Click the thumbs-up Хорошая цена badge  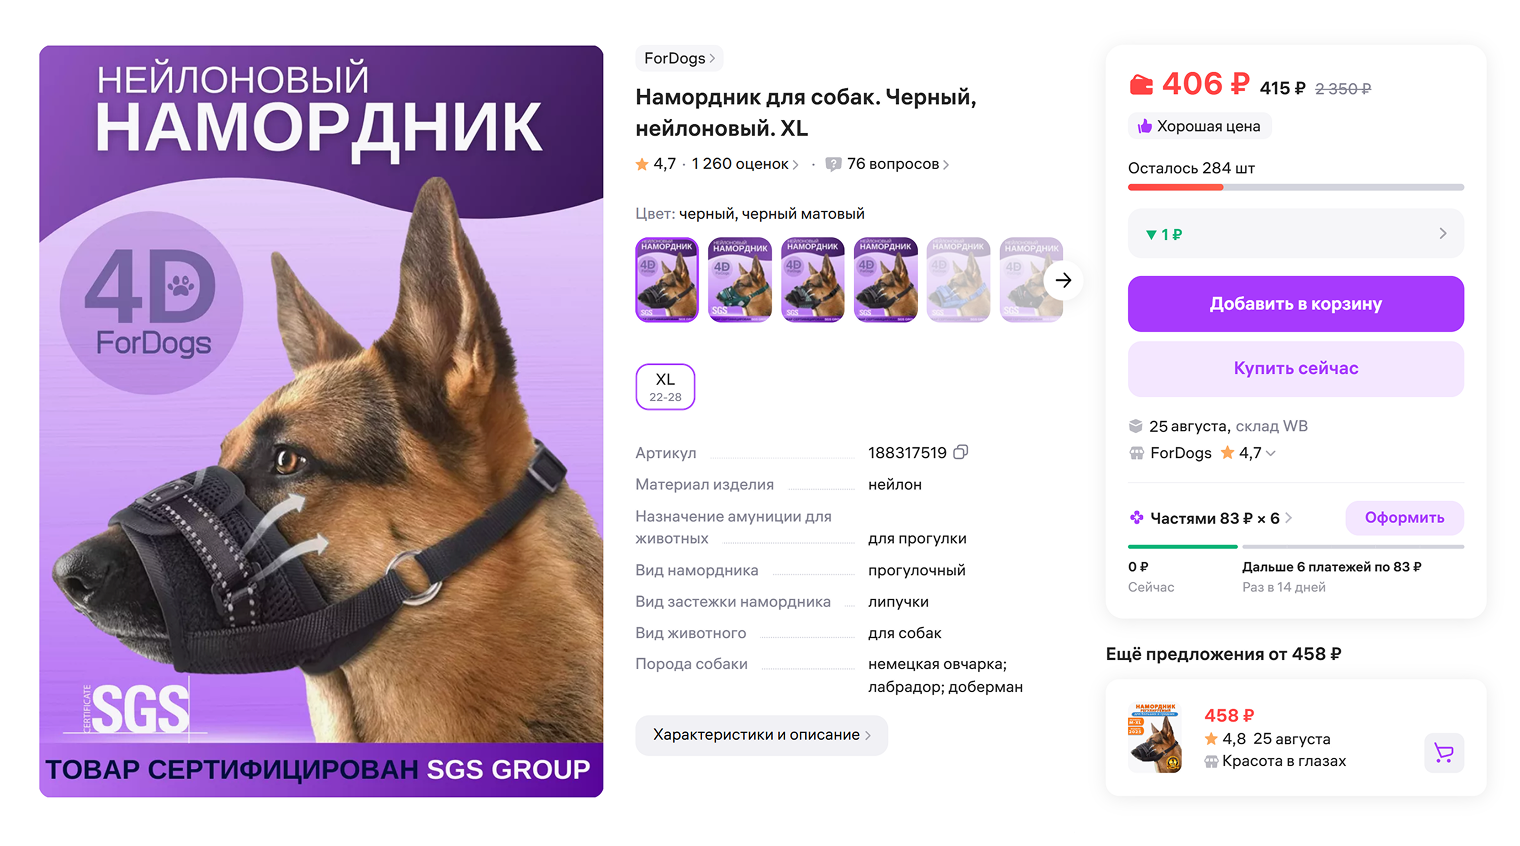(1199, 126)
